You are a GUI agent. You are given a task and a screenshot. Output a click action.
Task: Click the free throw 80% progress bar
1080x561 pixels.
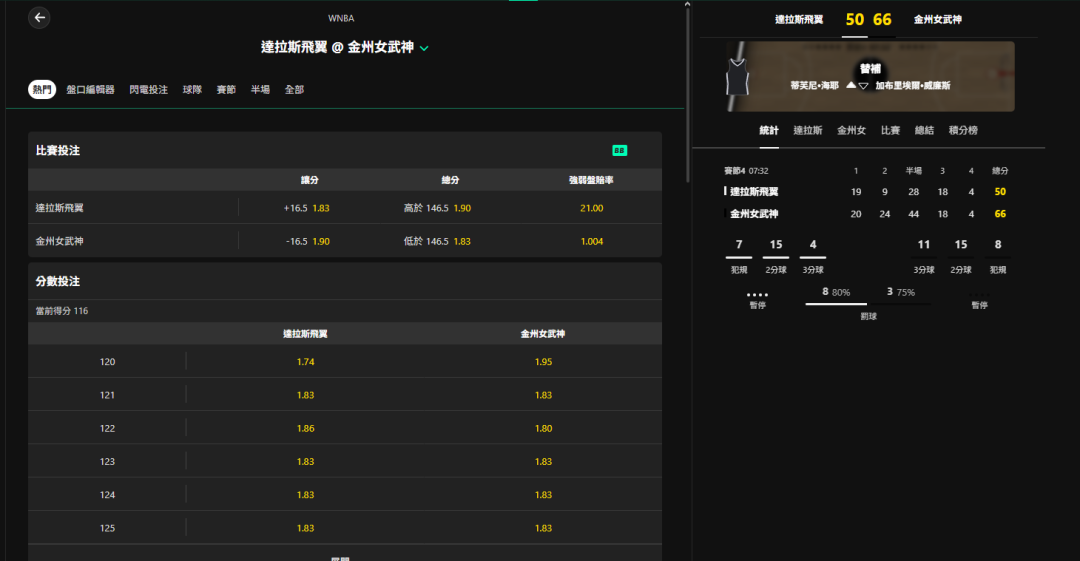point(835,303)
